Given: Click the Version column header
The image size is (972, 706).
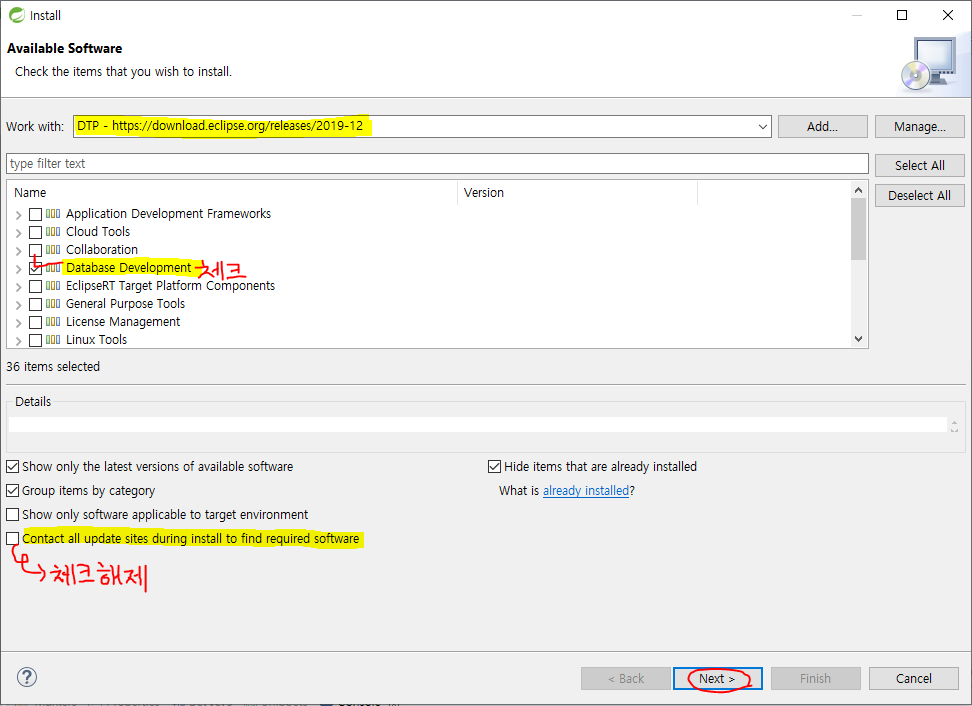Looking at the screenshot, I should point(578,193).
